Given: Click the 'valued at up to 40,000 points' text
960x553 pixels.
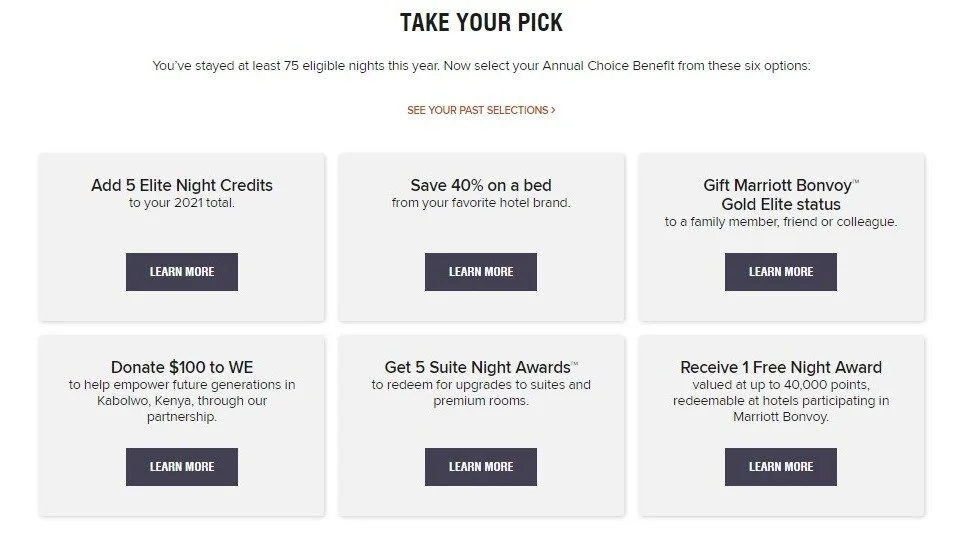Looking at the screenshot, I should click(780, 385).
